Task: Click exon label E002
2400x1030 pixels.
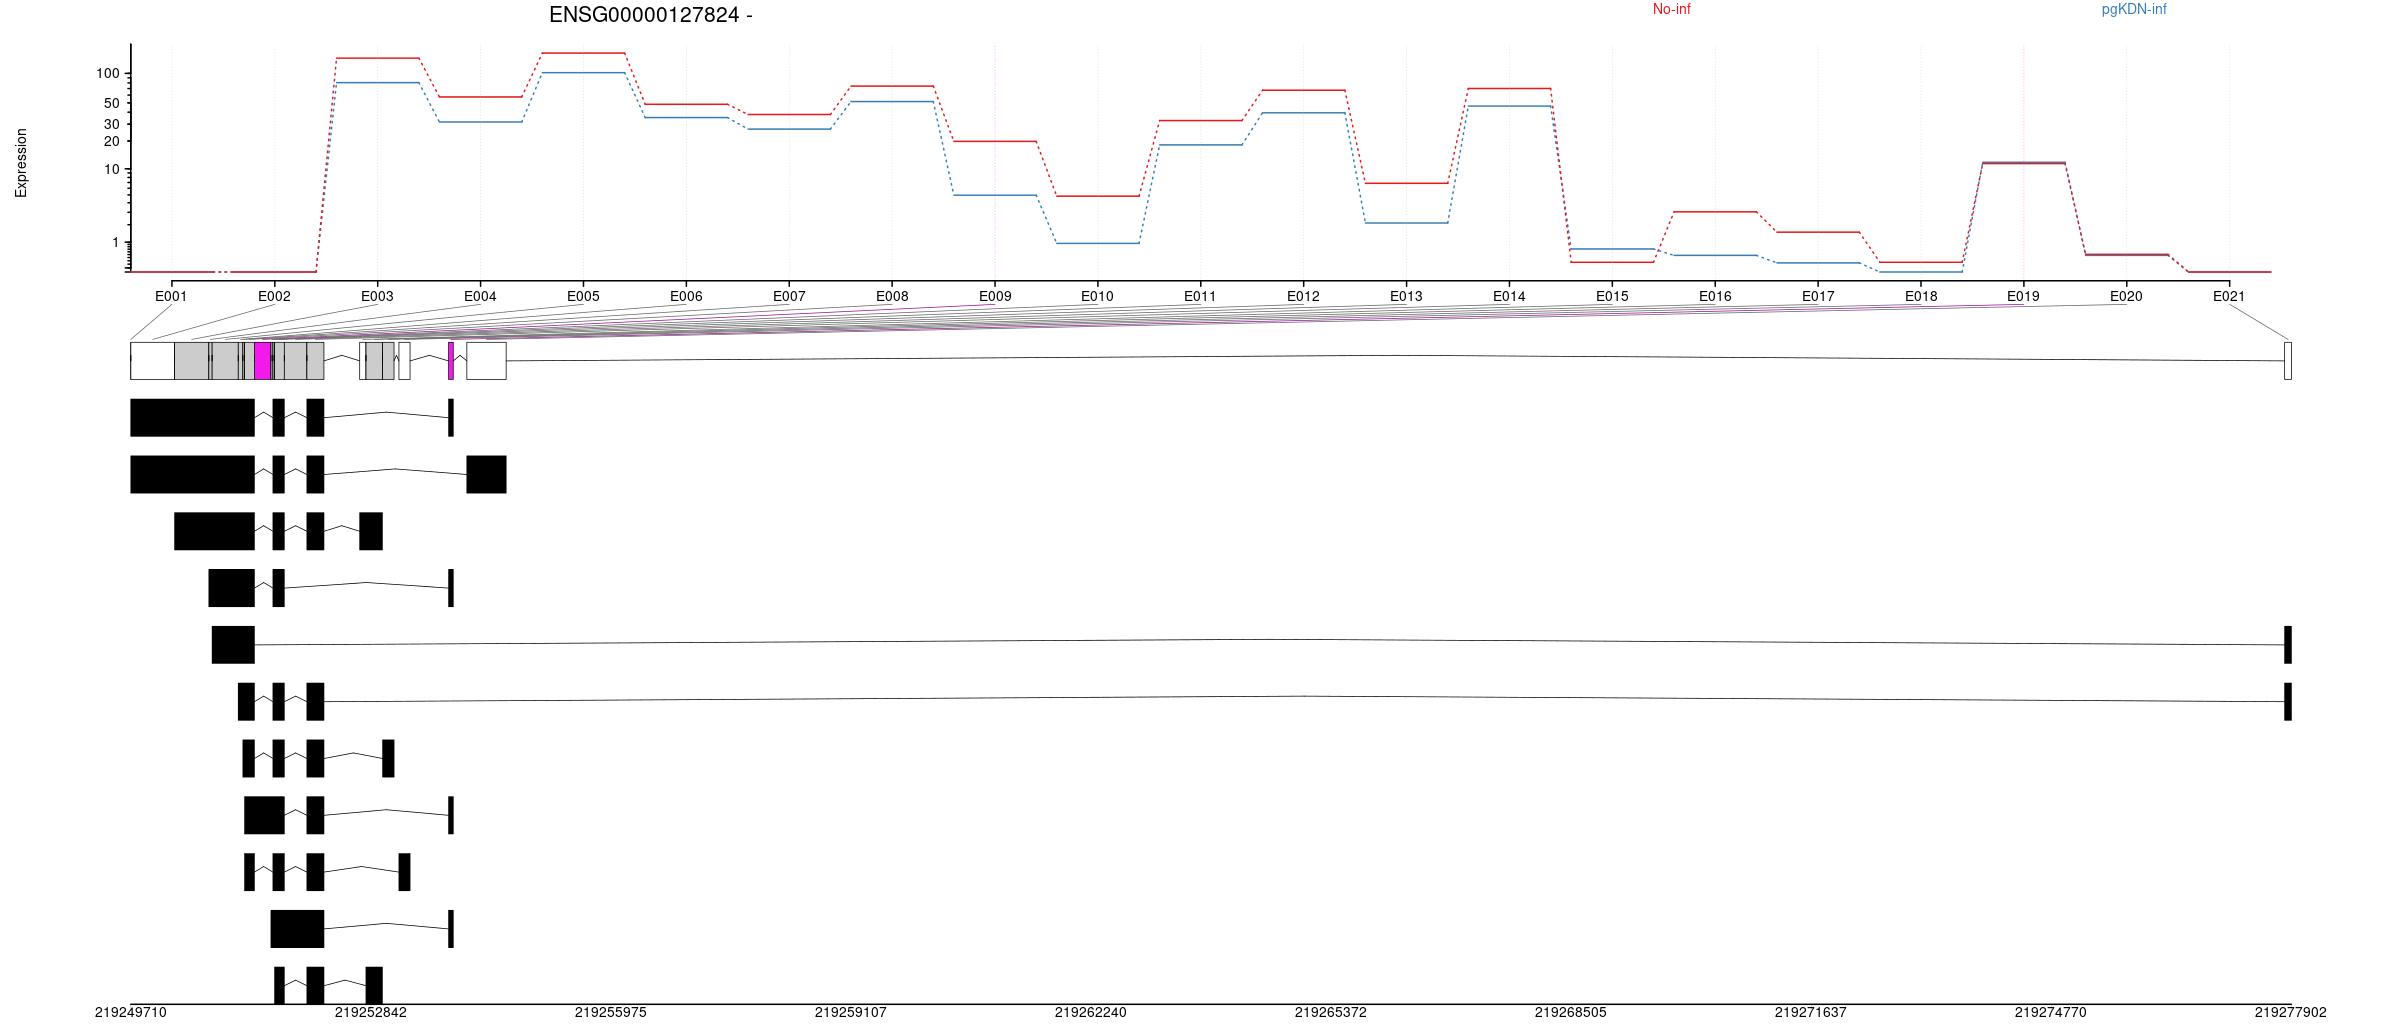Action: [274, 296]
